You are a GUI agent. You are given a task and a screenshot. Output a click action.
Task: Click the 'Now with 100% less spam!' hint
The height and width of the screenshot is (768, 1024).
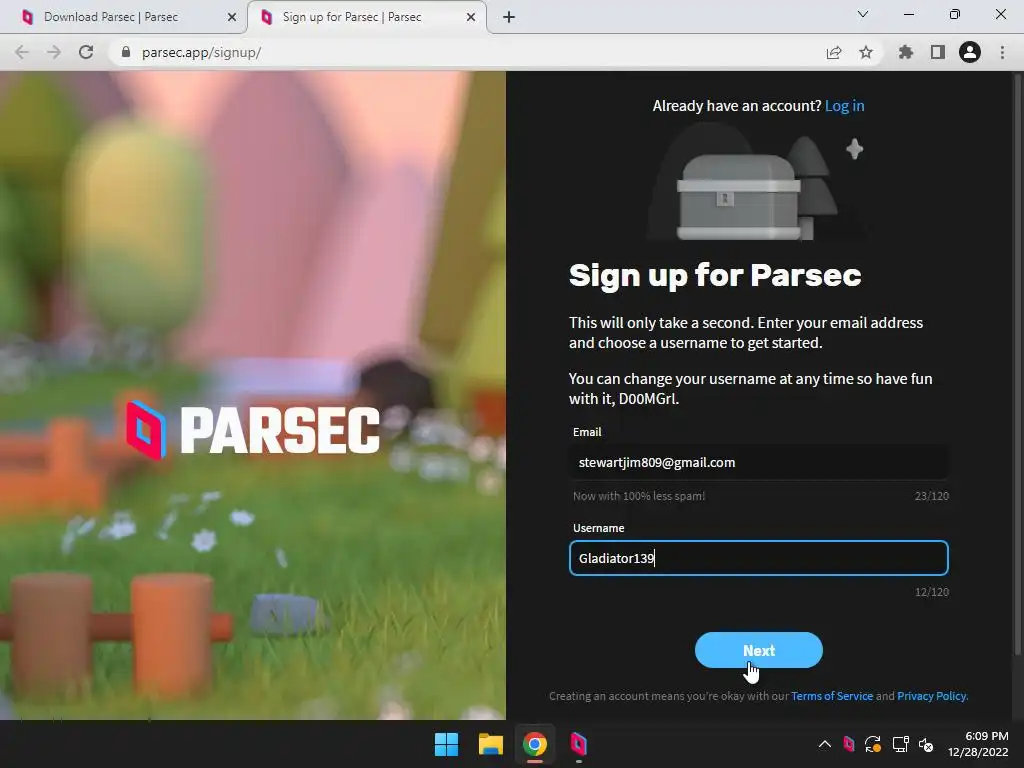coord(639,496)
